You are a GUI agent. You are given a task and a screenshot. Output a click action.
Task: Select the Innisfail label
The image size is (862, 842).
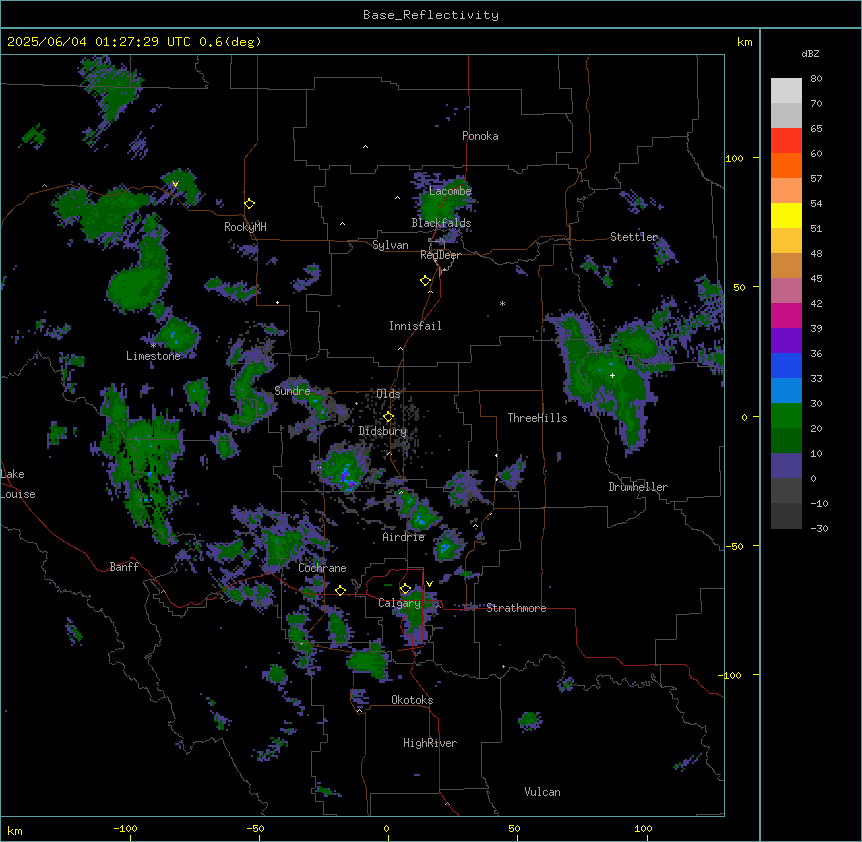[415, 326]
